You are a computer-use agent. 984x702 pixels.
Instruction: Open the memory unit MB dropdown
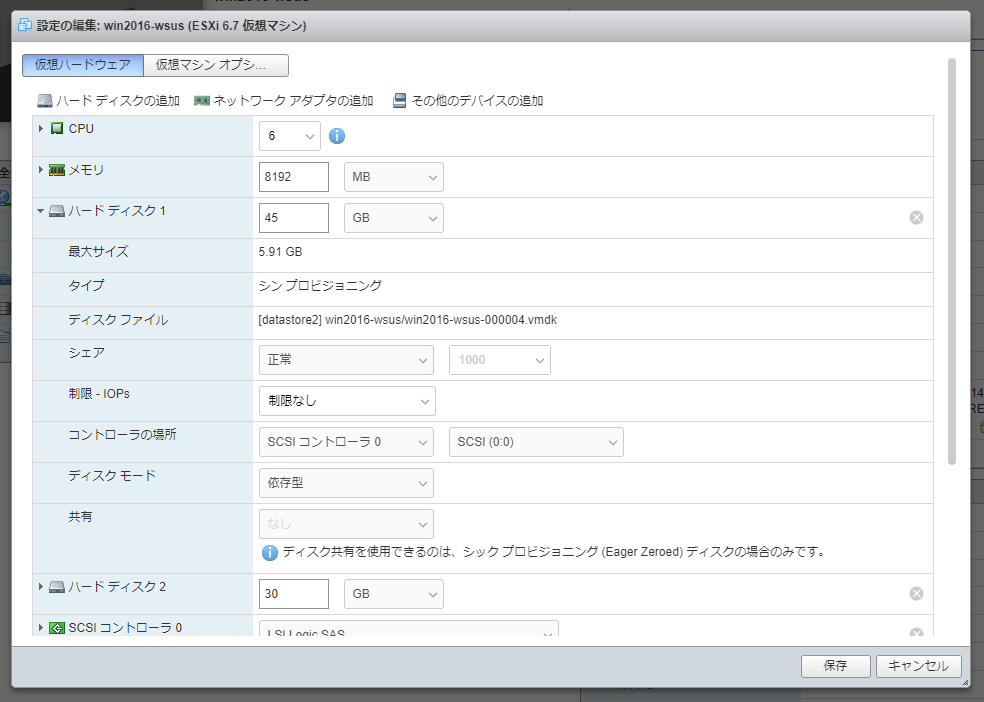tap(394, 177)
